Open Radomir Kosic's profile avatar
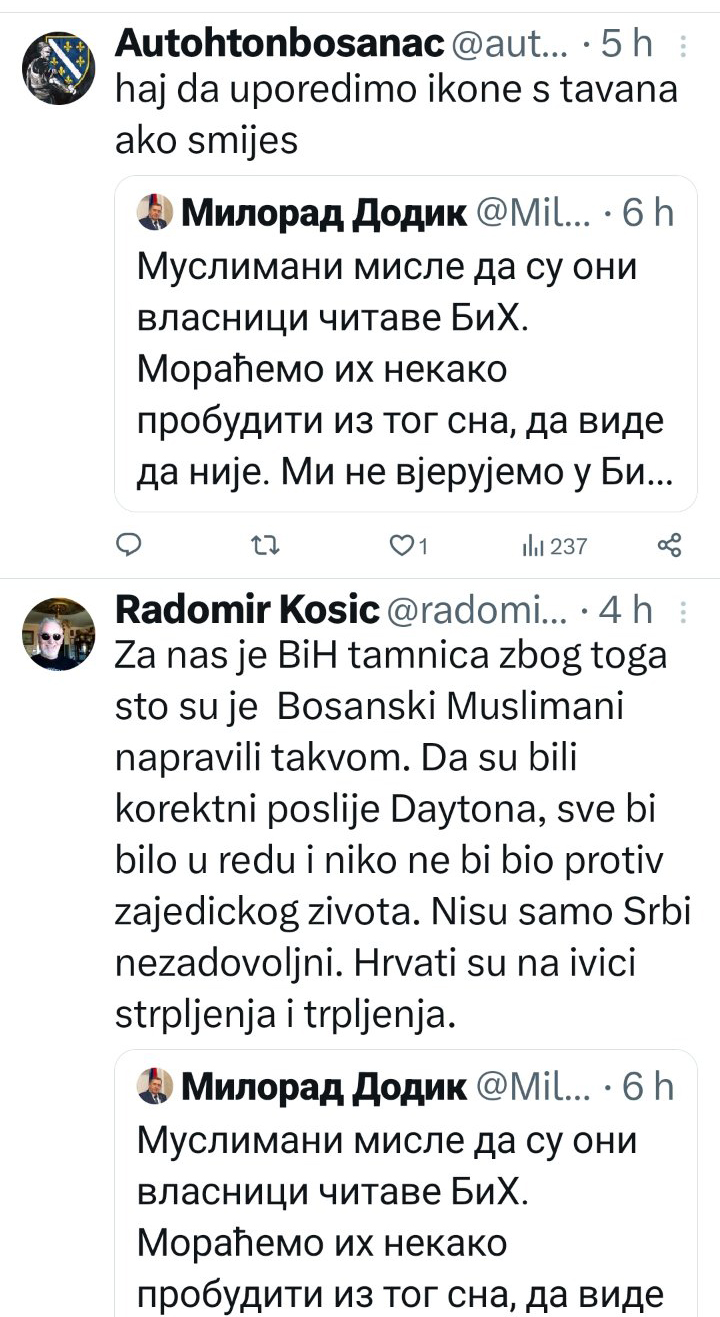 (x=59, y=633)
